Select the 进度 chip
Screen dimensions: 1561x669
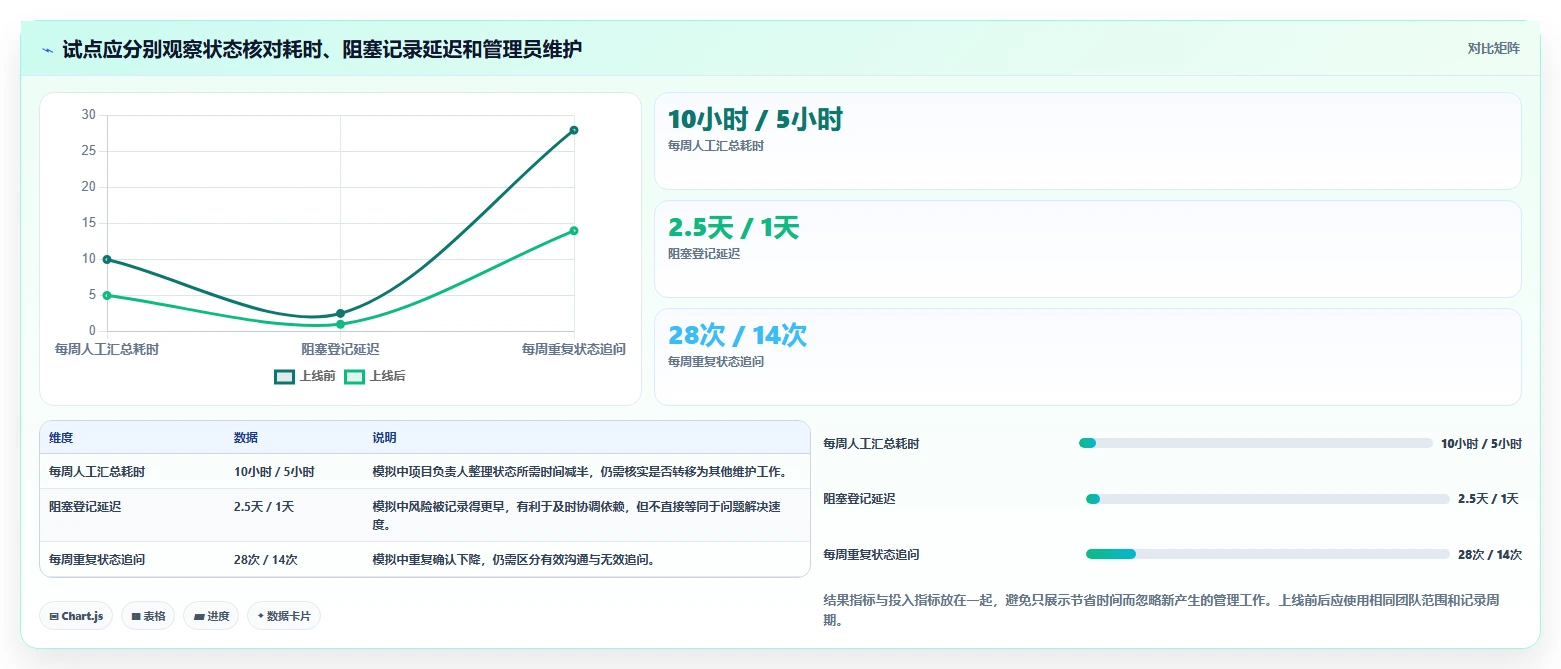[211, 616]
